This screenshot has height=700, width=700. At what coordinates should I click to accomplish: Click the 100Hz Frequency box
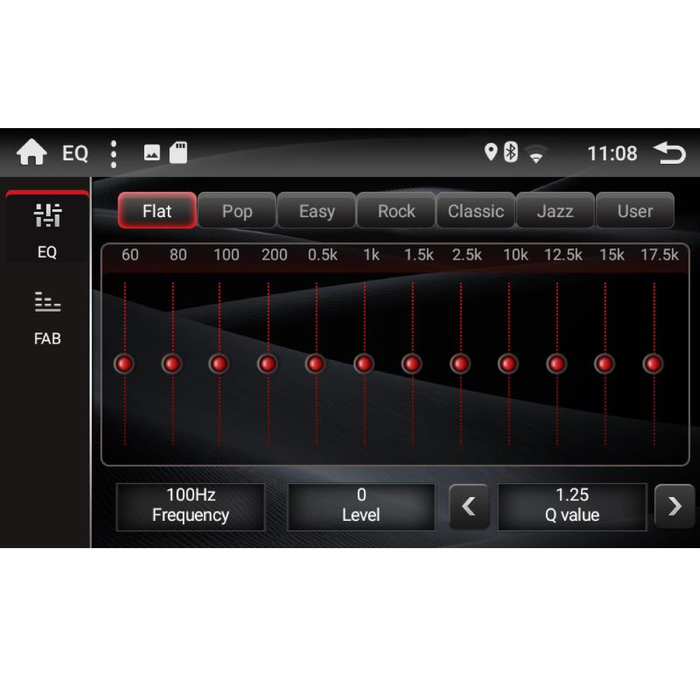pyautogui.click(x=190, y=506)
